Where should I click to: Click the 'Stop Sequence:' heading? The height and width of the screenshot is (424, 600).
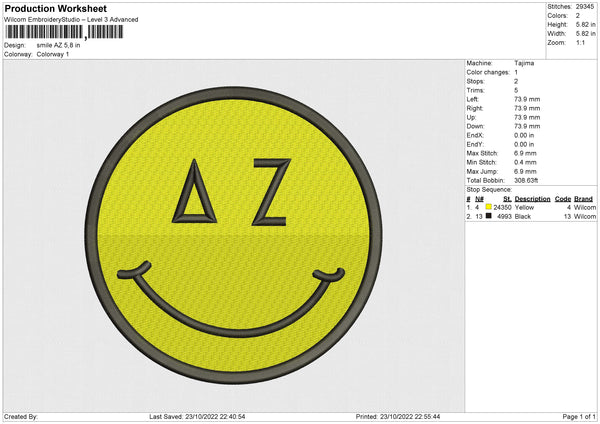tap(489, 189)
